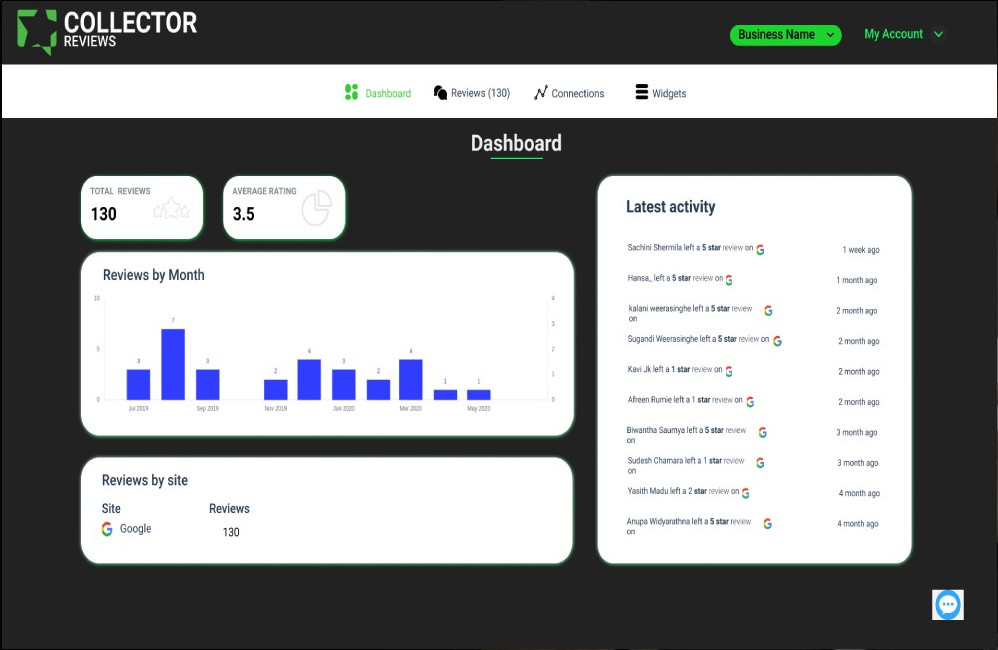Select the Average Rating 3.5 card
Image resolution: width=998 pixels, height=650 pixels.
(x=284, y=208)
